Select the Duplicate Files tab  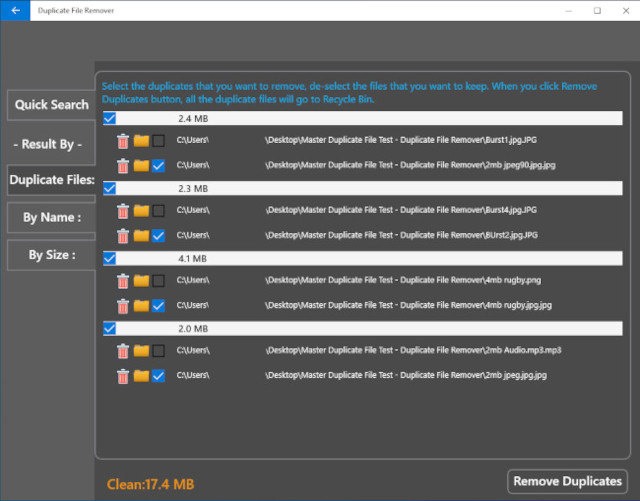[x=51, y=180]
